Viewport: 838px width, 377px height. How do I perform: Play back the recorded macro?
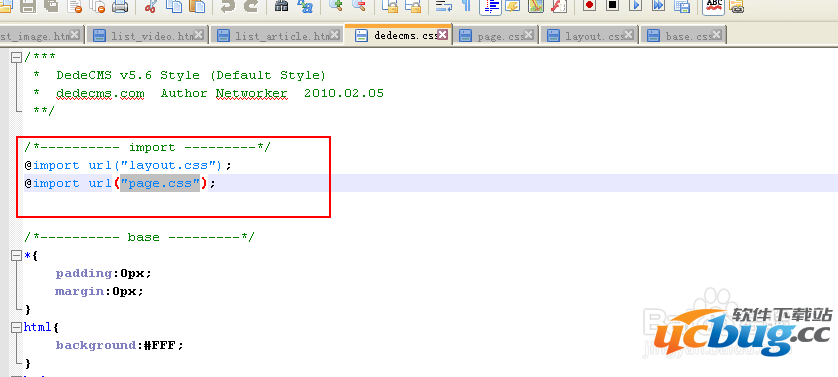pyautogui.click(x=635, y=6)
